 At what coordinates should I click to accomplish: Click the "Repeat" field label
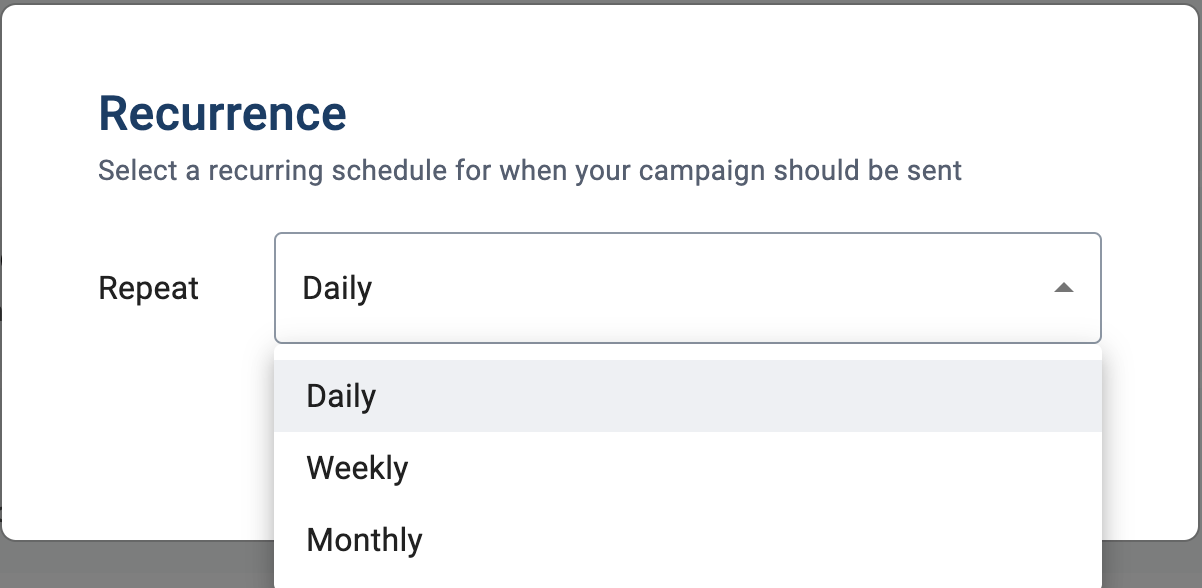pyautogui.click(x=148, y=288)
